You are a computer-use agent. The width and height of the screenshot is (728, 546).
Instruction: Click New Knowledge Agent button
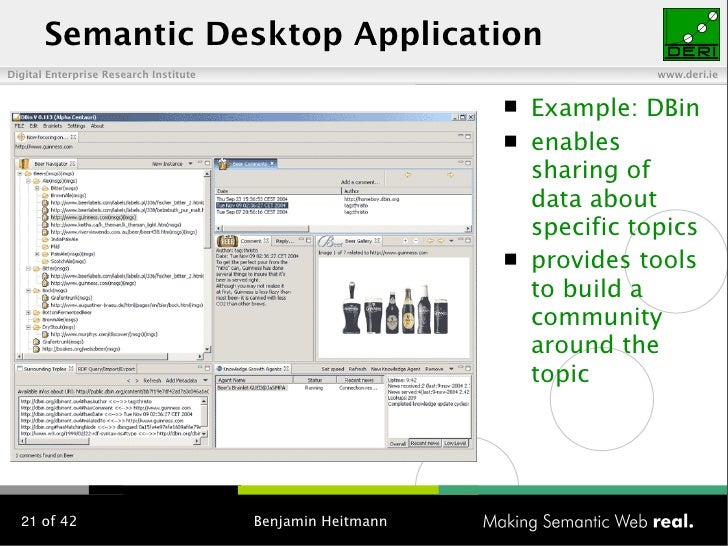pos(395,369)
